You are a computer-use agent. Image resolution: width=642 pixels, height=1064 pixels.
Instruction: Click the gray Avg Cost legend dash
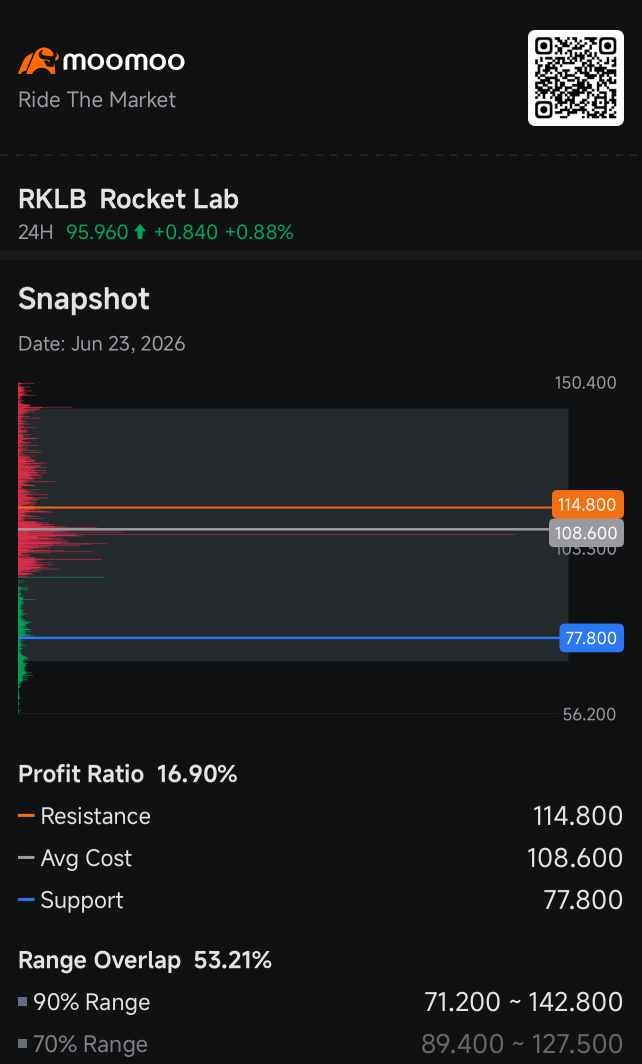[x=26, y=858]
